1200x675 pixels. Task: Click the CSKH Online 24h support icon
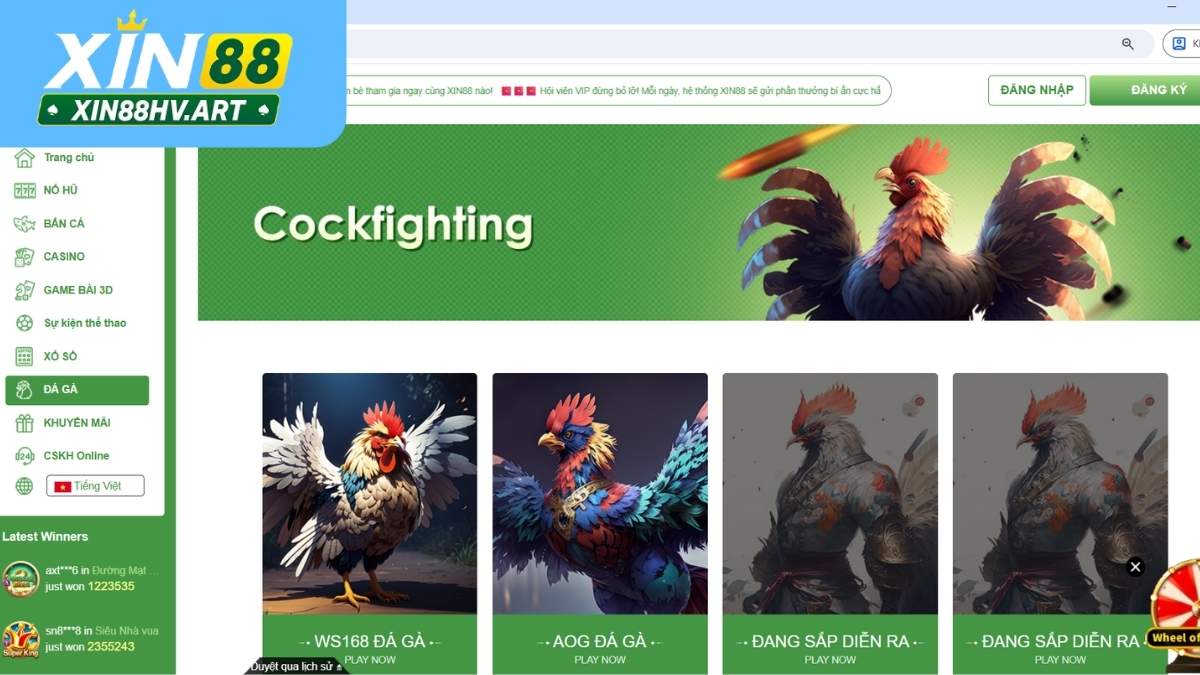(24, 456)
